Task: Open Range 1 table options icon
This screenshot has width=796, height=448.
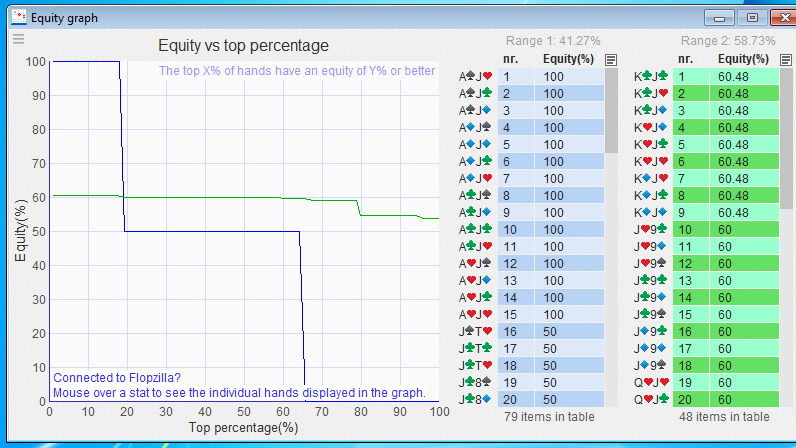Action: coord(611,60)
